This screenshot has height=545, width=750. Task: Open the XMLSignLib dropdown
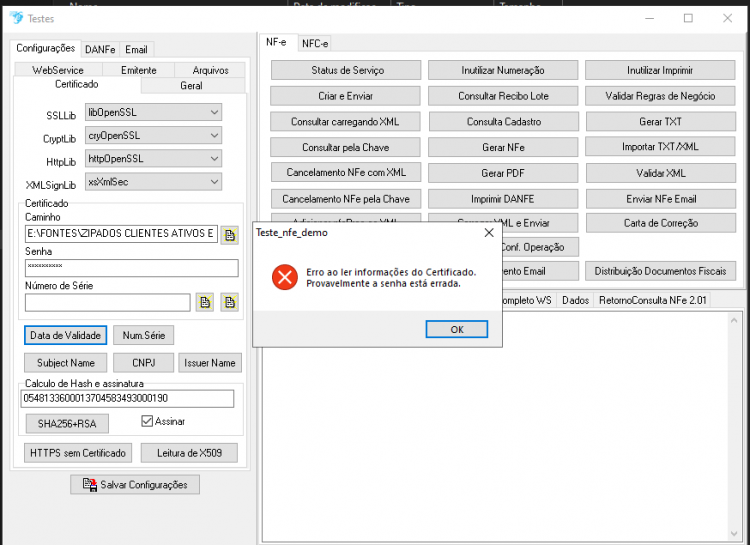153,182
